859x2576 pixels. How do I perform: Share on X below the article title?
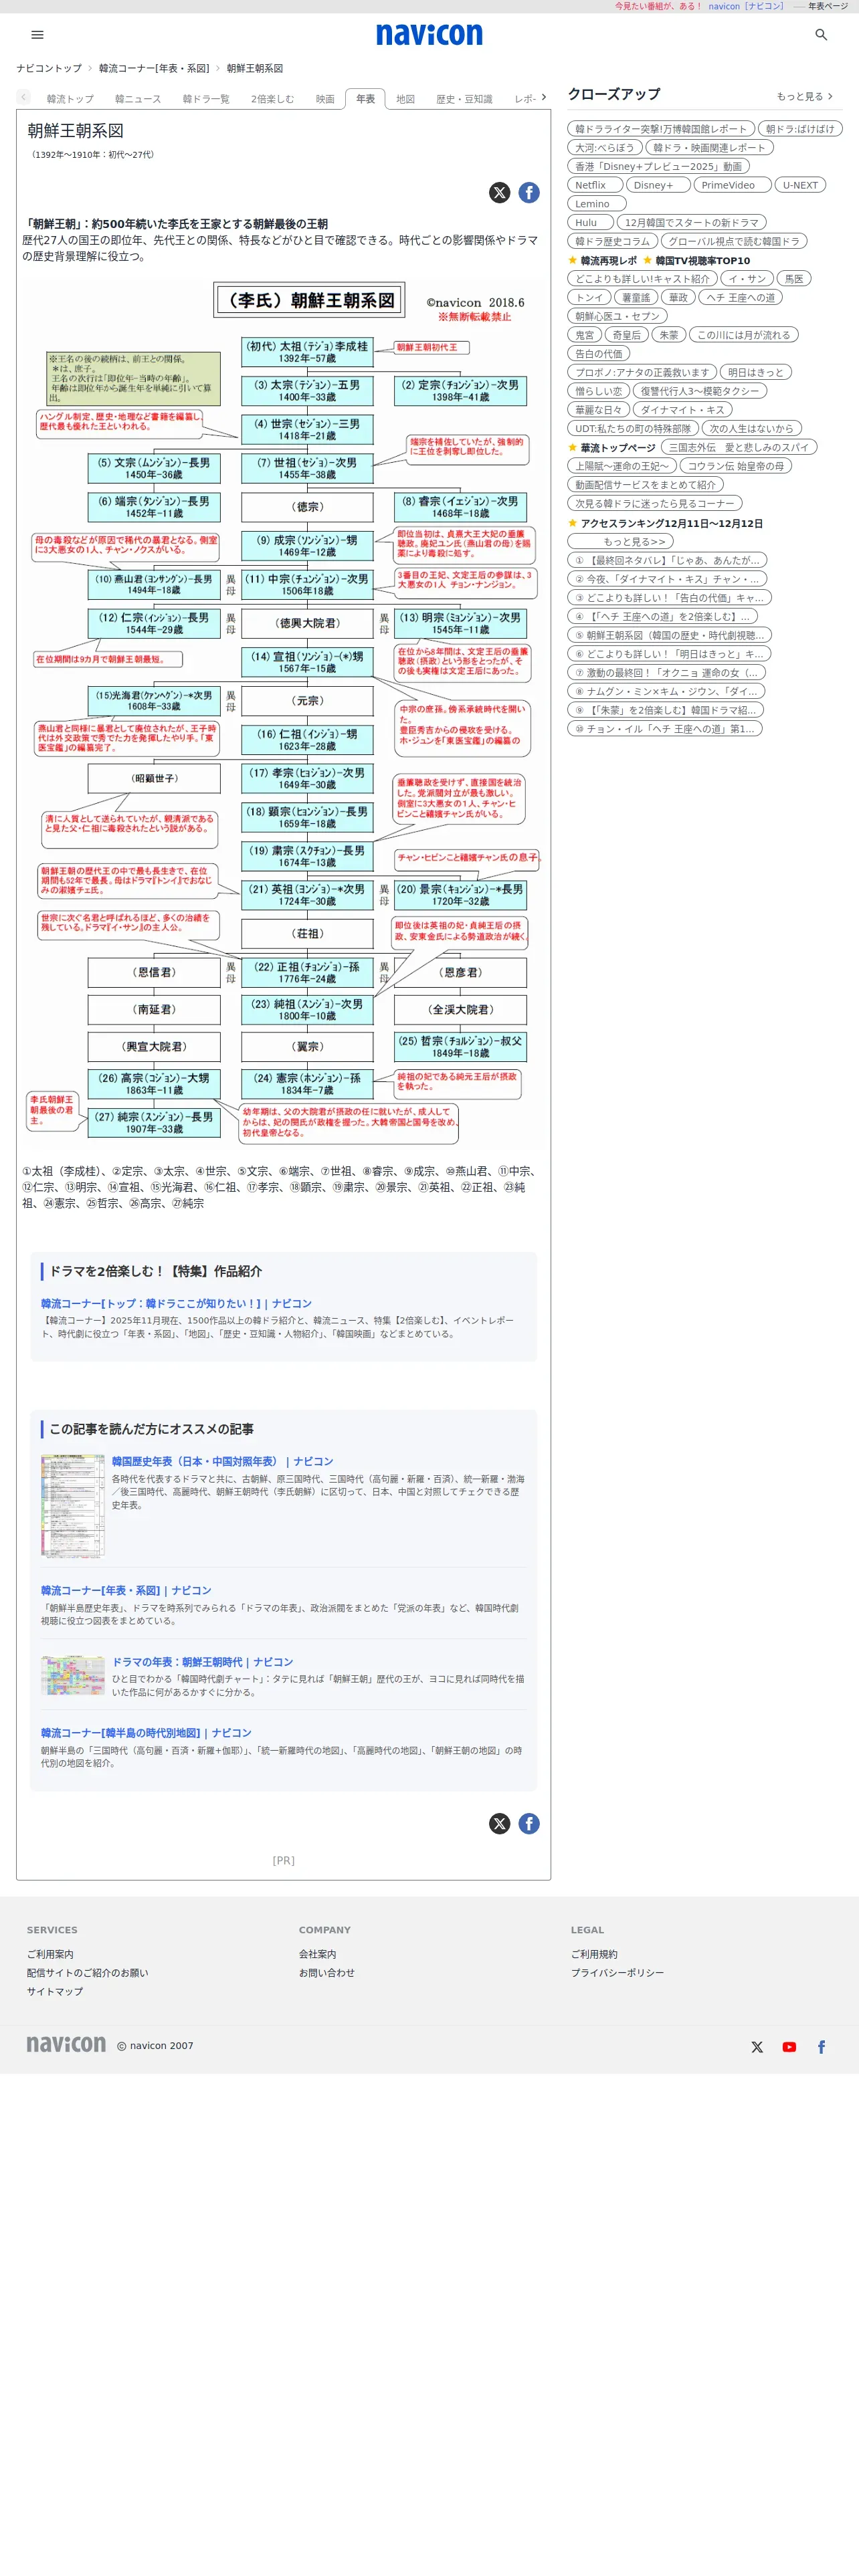point(499,193)
